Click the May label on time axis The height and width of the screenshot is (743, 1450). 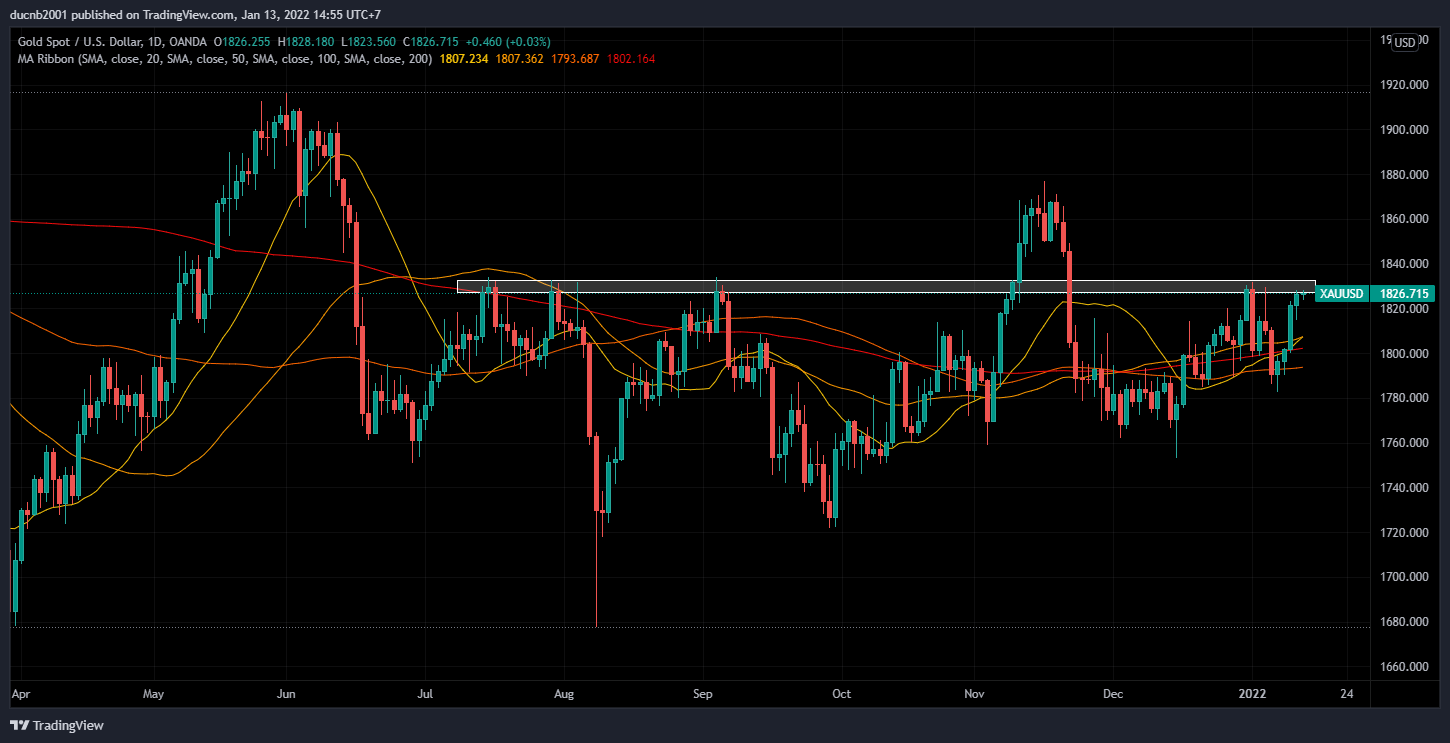tap(154, 693)
